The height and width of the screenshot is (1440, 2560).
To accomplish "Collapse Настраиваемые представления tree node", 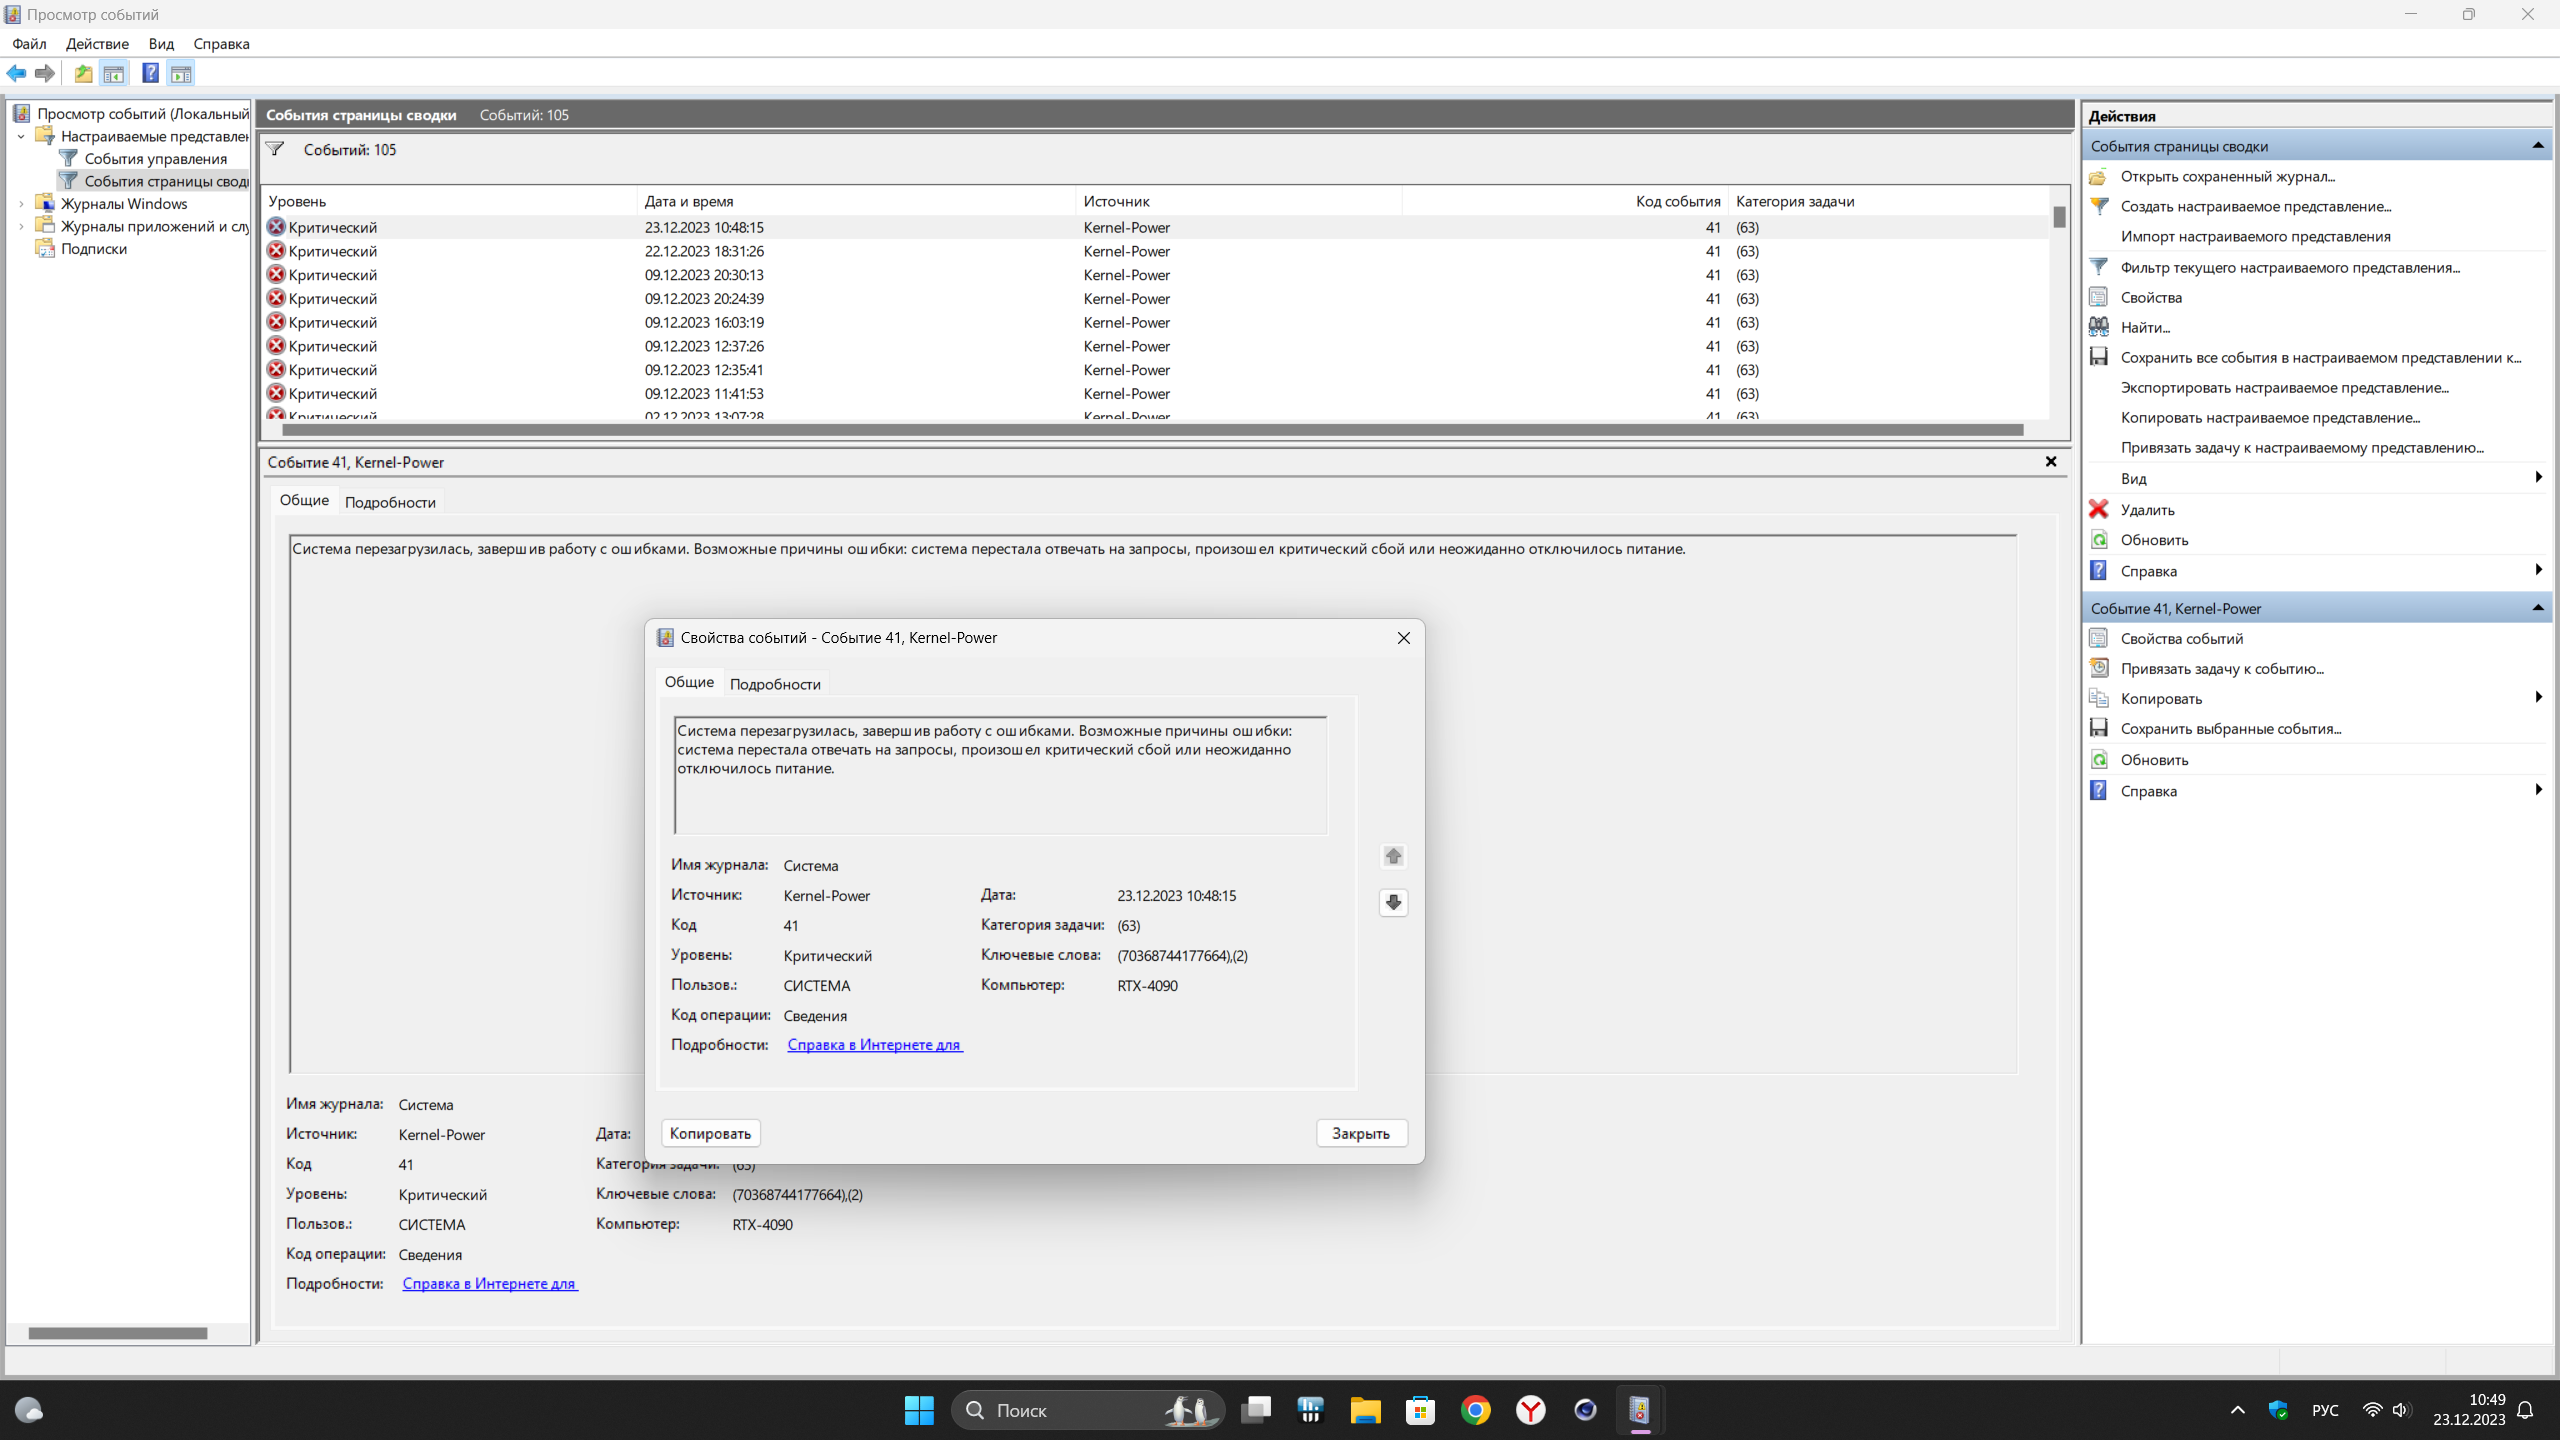I will 21,136.
